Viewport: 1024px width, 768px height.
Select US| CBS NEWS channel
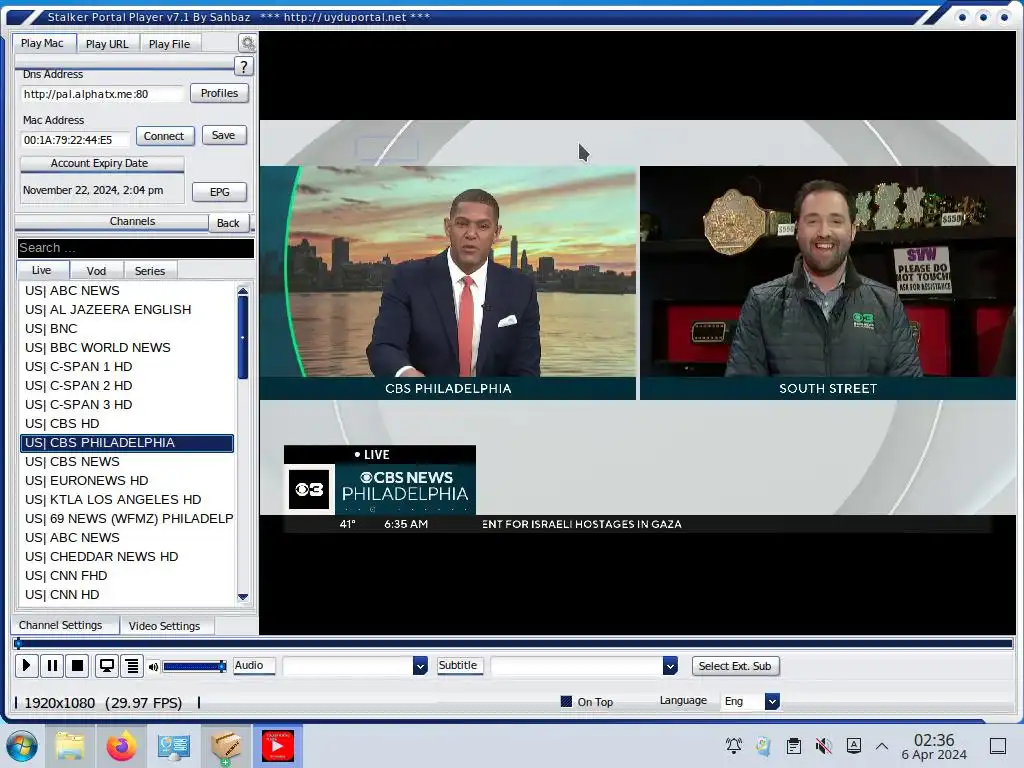[x=127, y=462]
